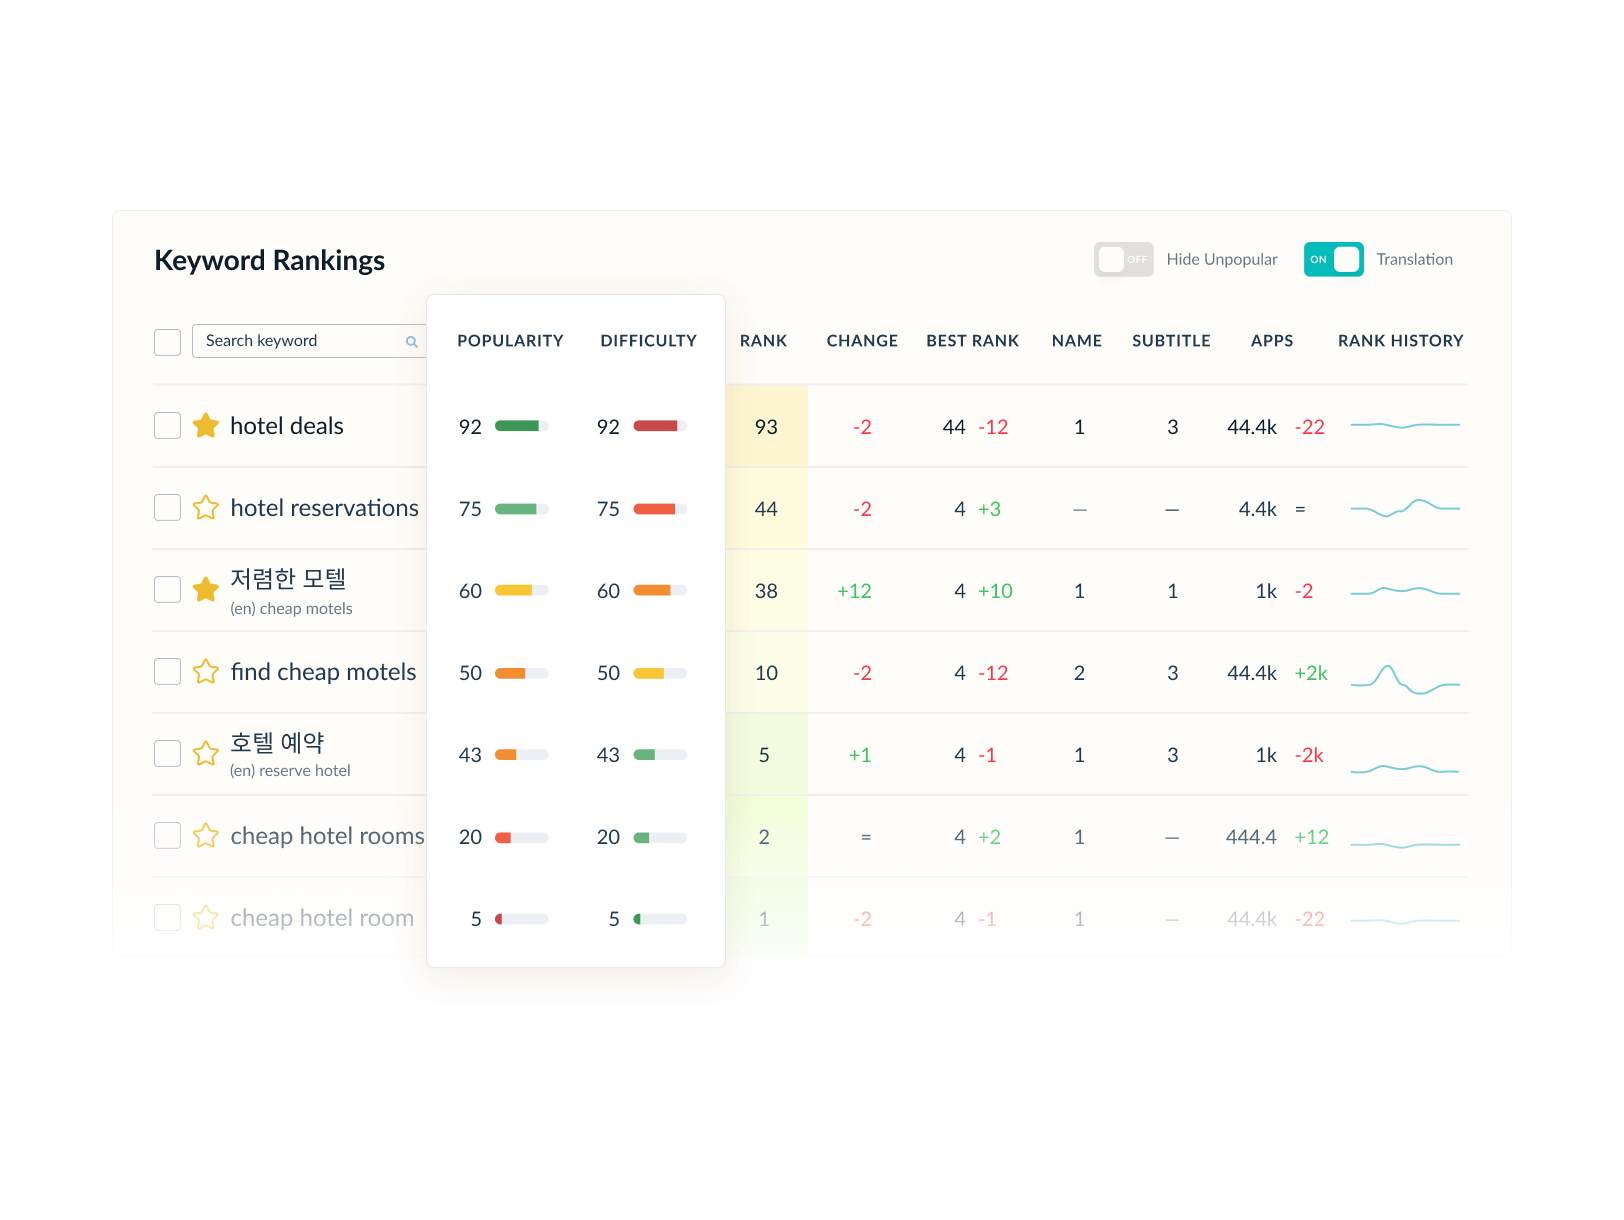The width and height of the screenshot is (1624, 1220).
Task: Open hotel deals rank history sparkline
Action: pos(1404,426)
